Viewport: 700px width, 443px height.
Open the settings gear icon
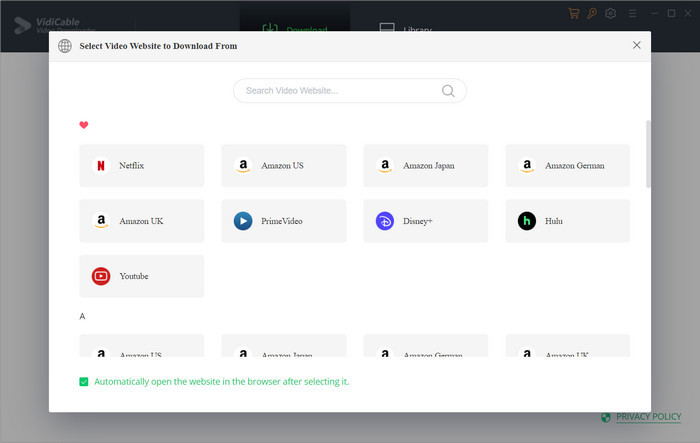[611, 13]
